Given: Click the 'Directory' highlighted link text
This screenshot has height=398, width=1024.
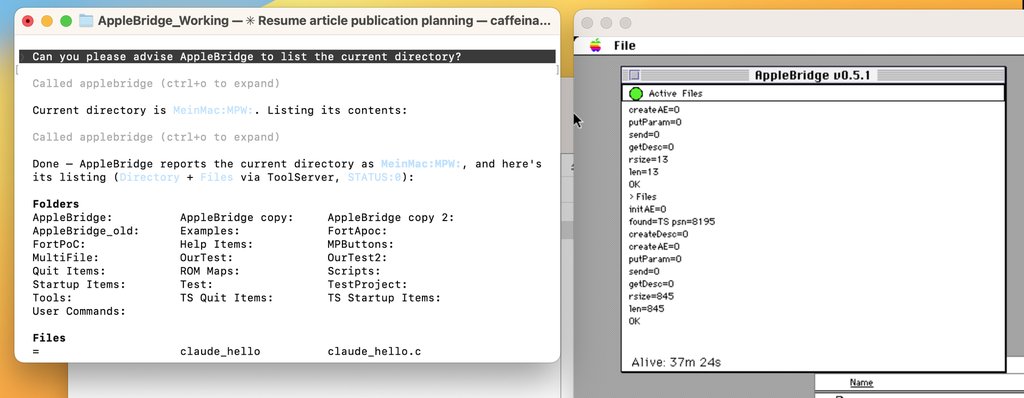Looking at the screenshot, I should (x=150, y=177).
